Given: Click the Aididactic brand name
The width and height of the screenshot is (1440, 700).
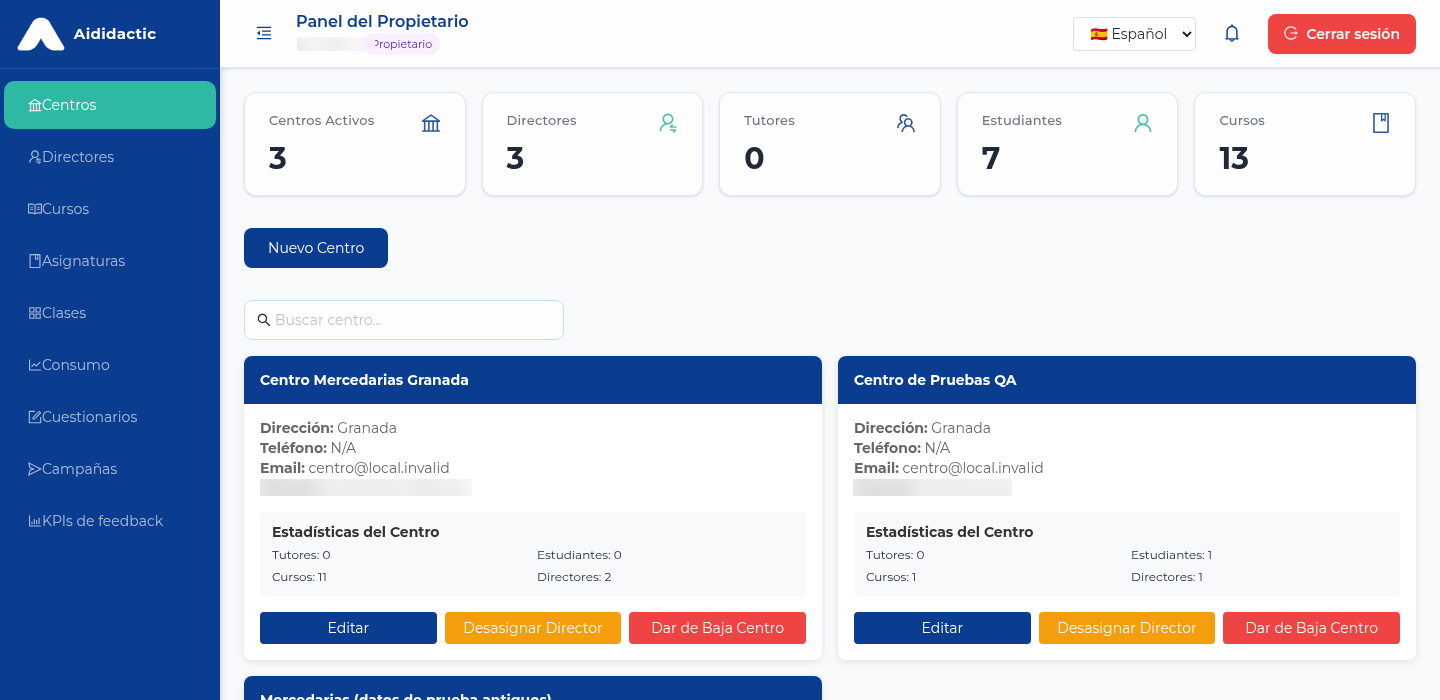Looking at the screenshot, I should [115, 34].
